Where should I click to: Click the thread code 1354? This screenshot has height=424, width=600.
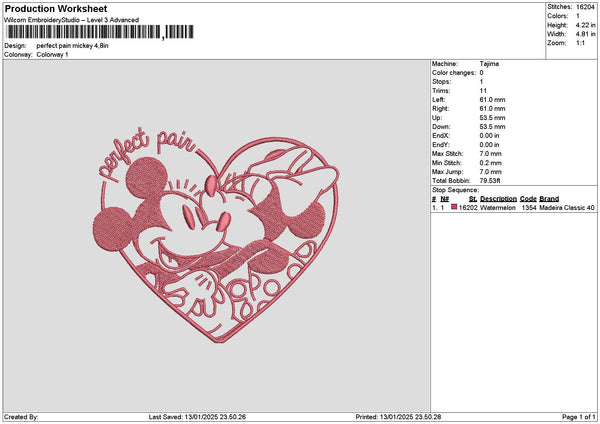click(529, 208)
